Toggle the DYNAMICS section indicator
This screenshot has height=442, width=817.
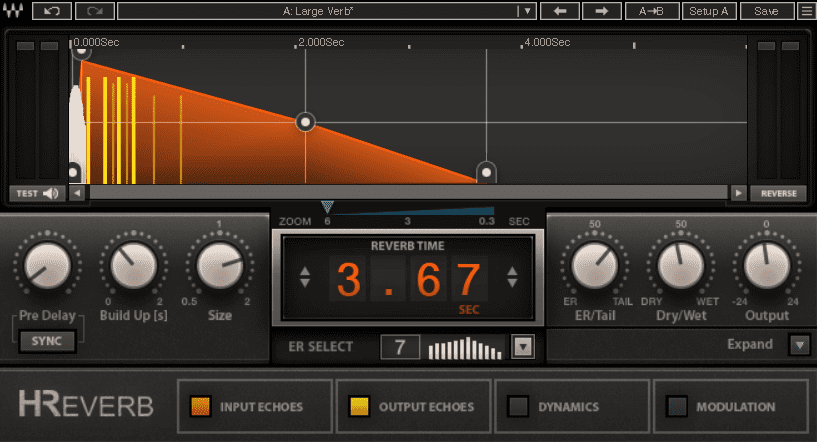tap(518, 407)
